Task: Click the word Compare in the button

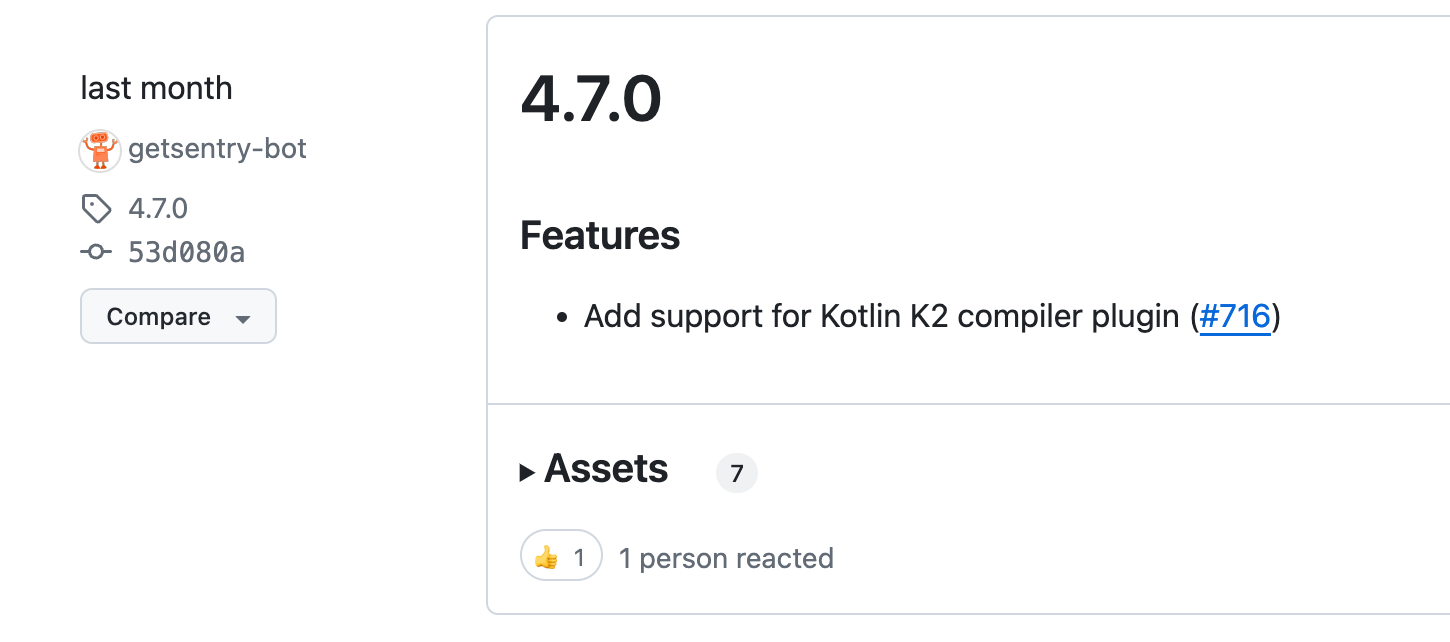Action: (x=159, y=317)
